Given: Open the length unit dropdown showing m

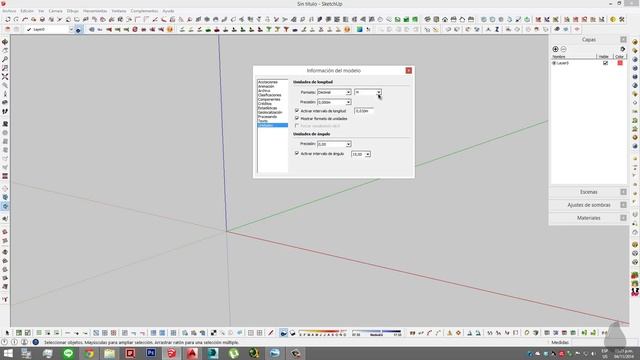Looking at the screenshot, I should [x=368, y=92].
